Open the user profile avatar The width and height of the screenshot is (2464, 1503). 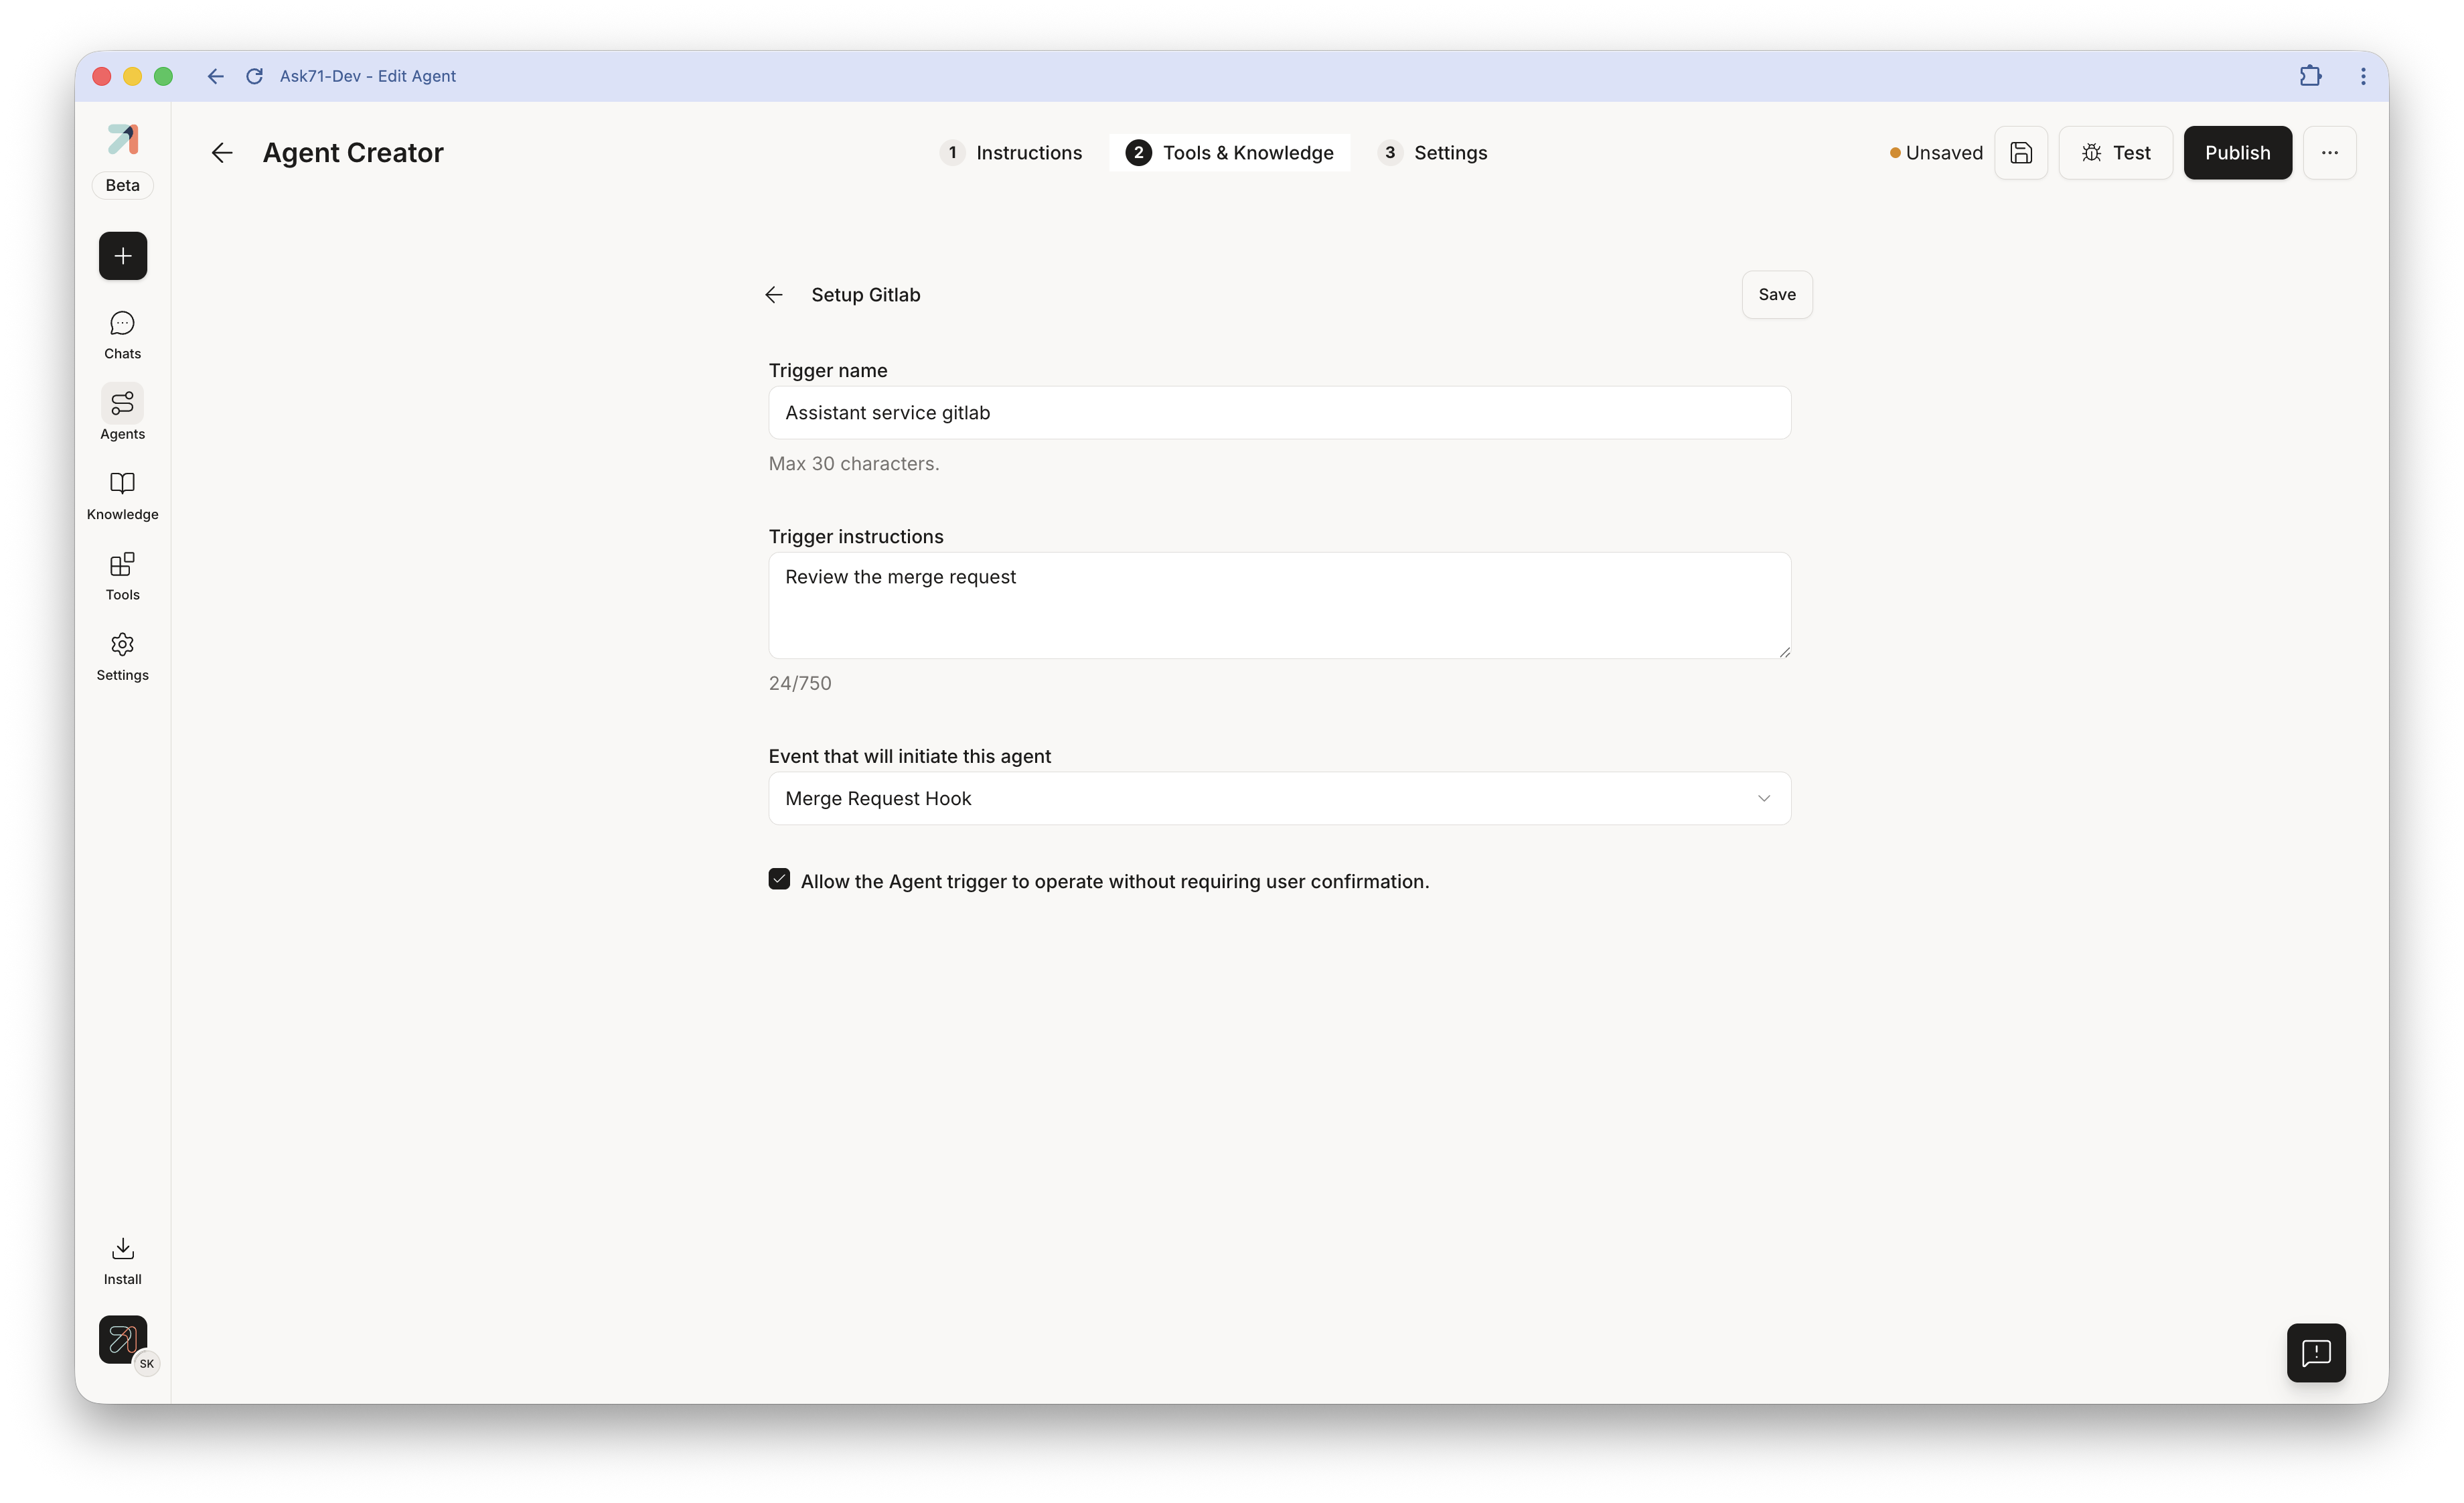123,1340
